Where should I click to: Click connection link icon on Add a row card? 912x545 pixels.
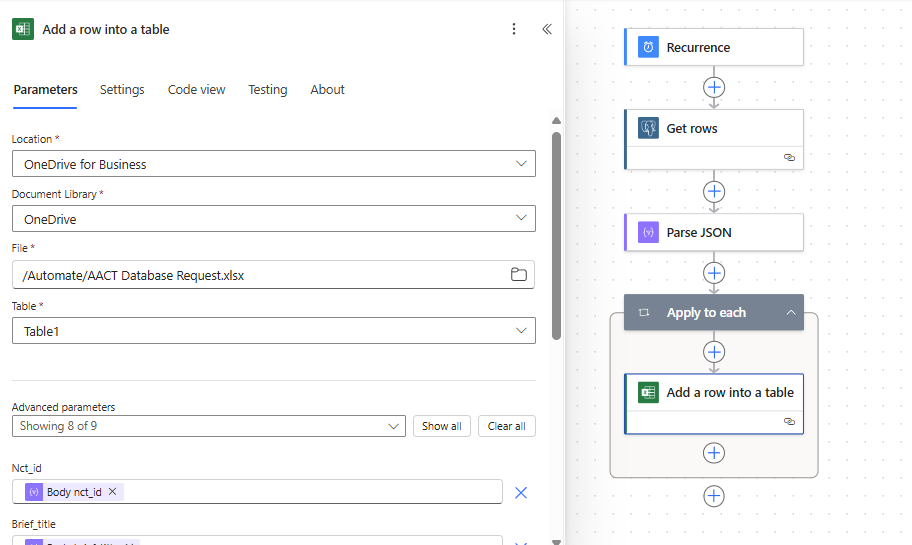point(789,422)
